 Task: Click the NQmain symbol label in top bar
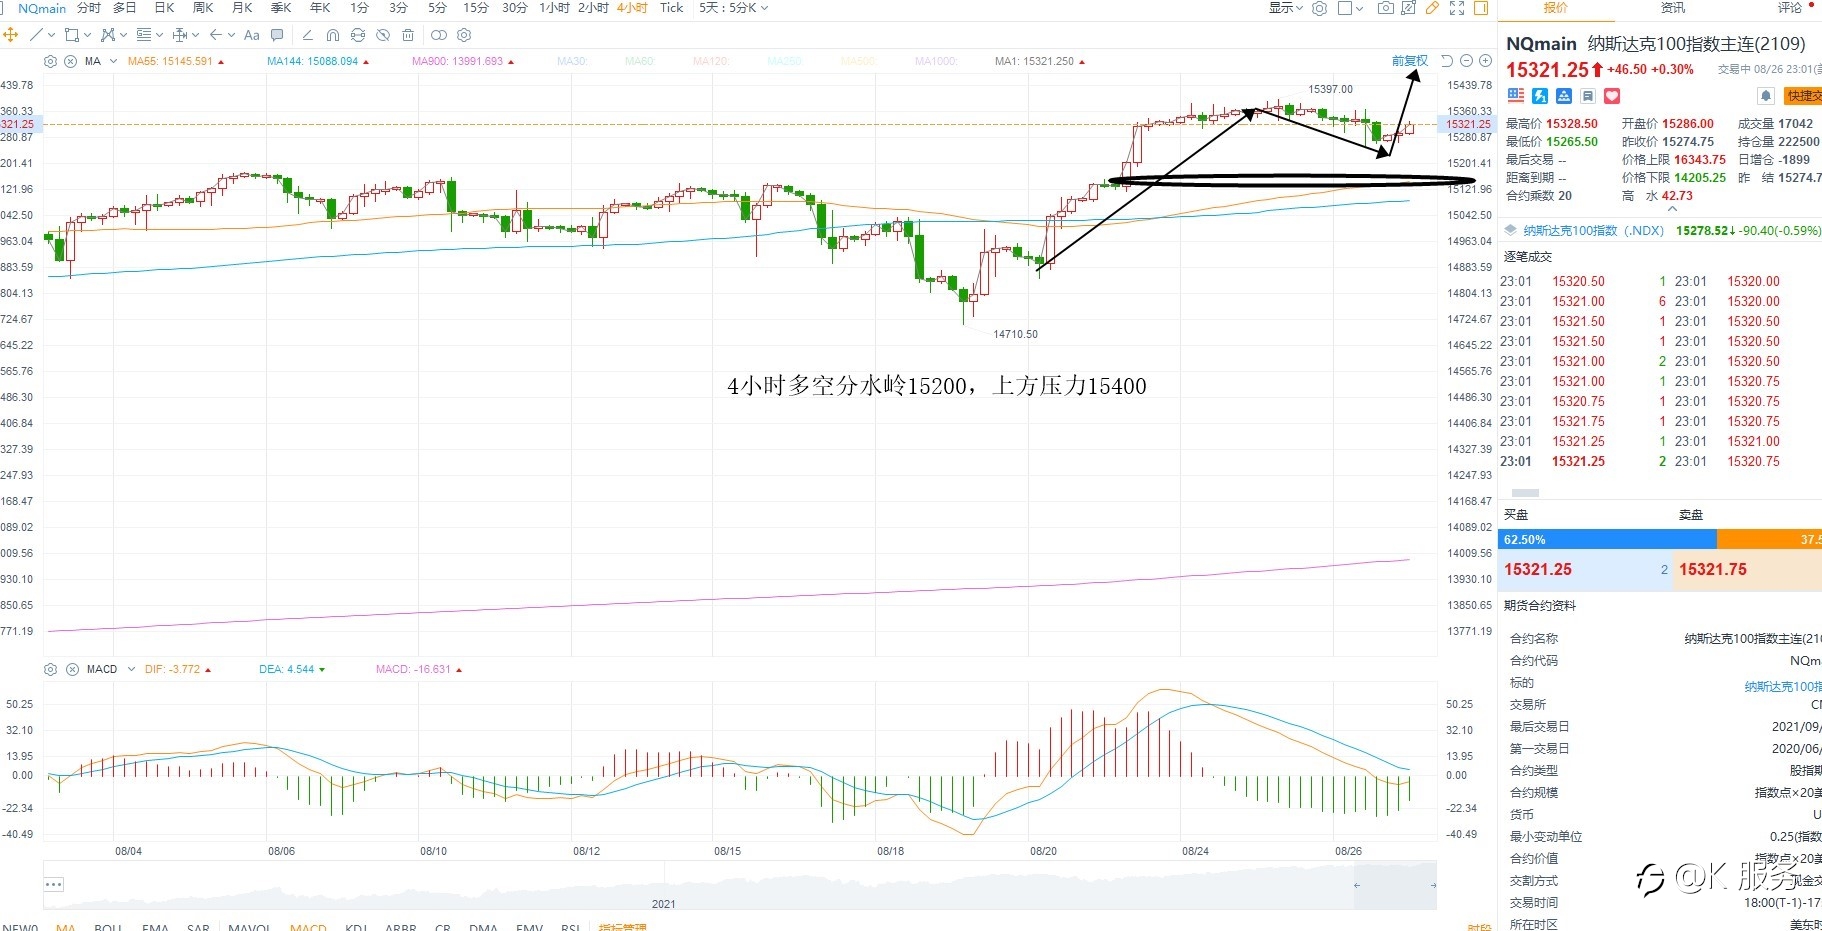(x=42, y=8)
